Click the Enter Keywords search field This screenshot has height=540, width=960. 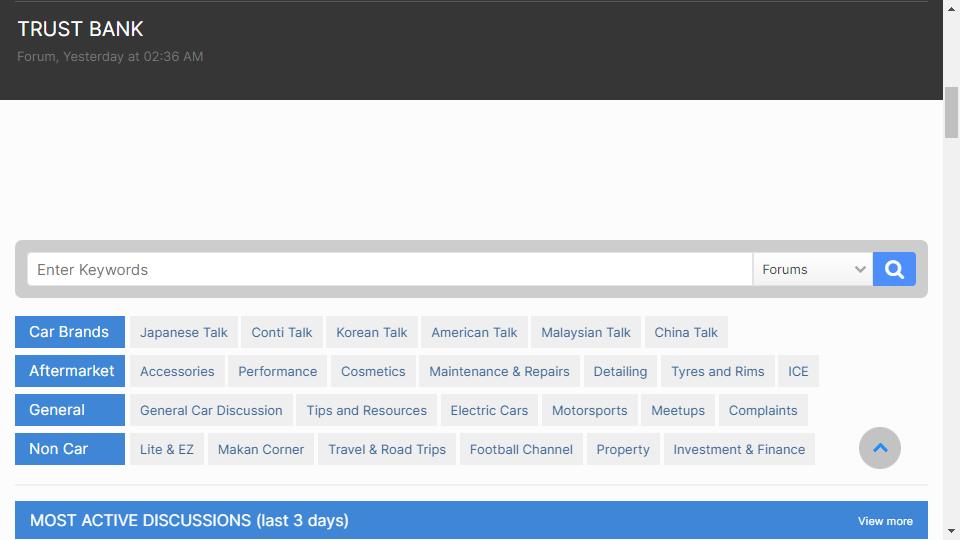click(390, 269)
